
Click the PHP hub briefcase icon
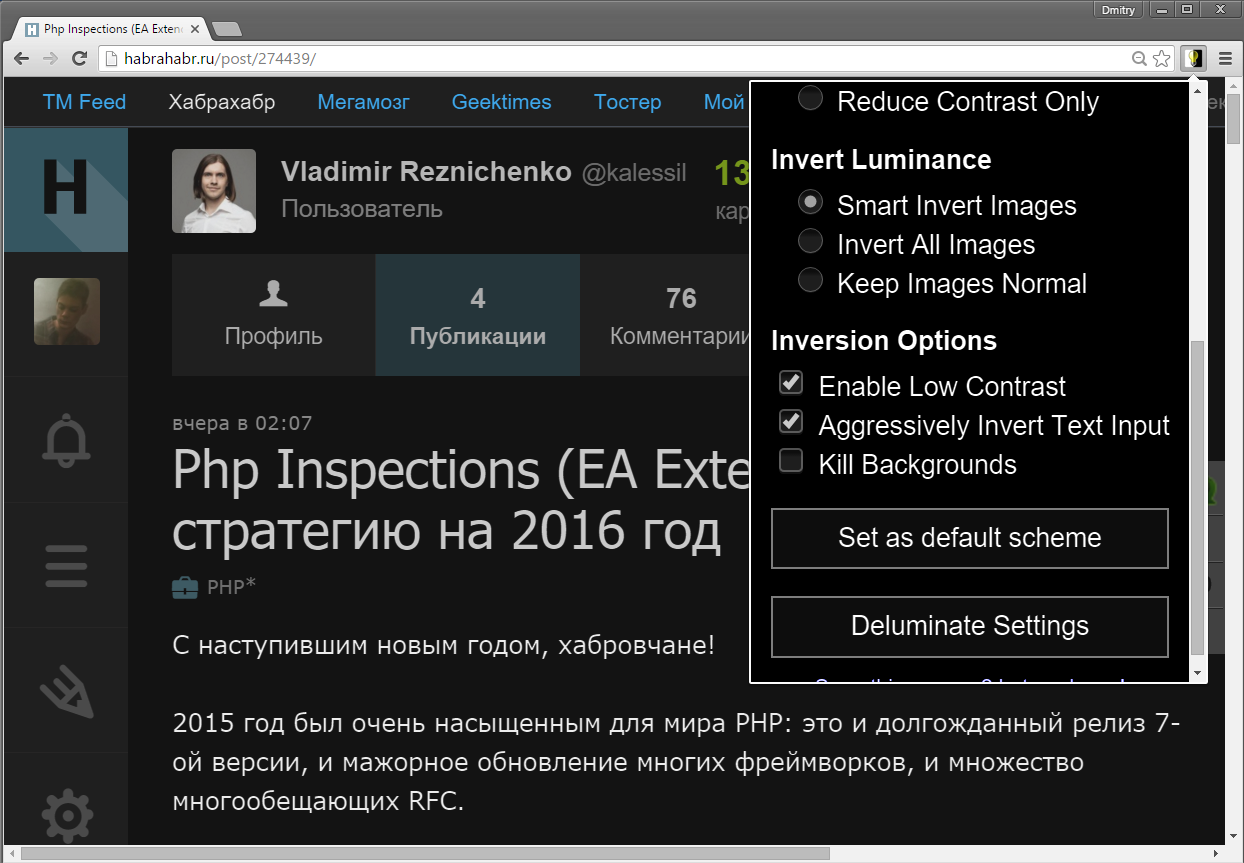[185, 588]
